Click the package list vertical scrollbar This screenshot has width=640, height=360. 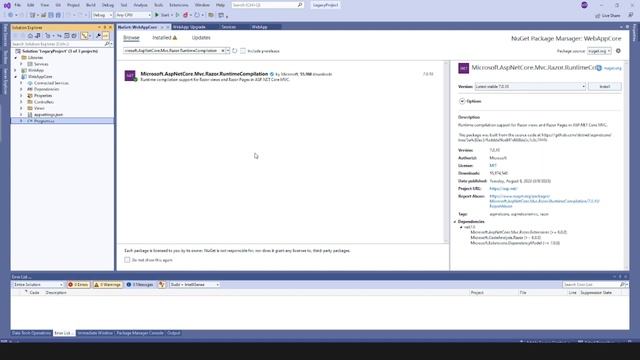(x=446, y=152)
